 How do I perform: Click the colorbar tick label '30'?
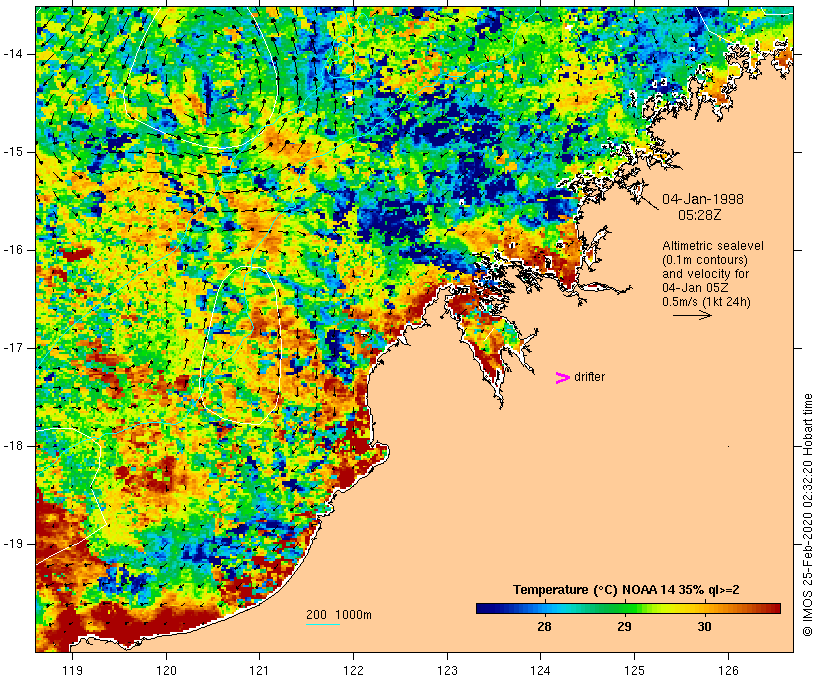pos(704,627)
